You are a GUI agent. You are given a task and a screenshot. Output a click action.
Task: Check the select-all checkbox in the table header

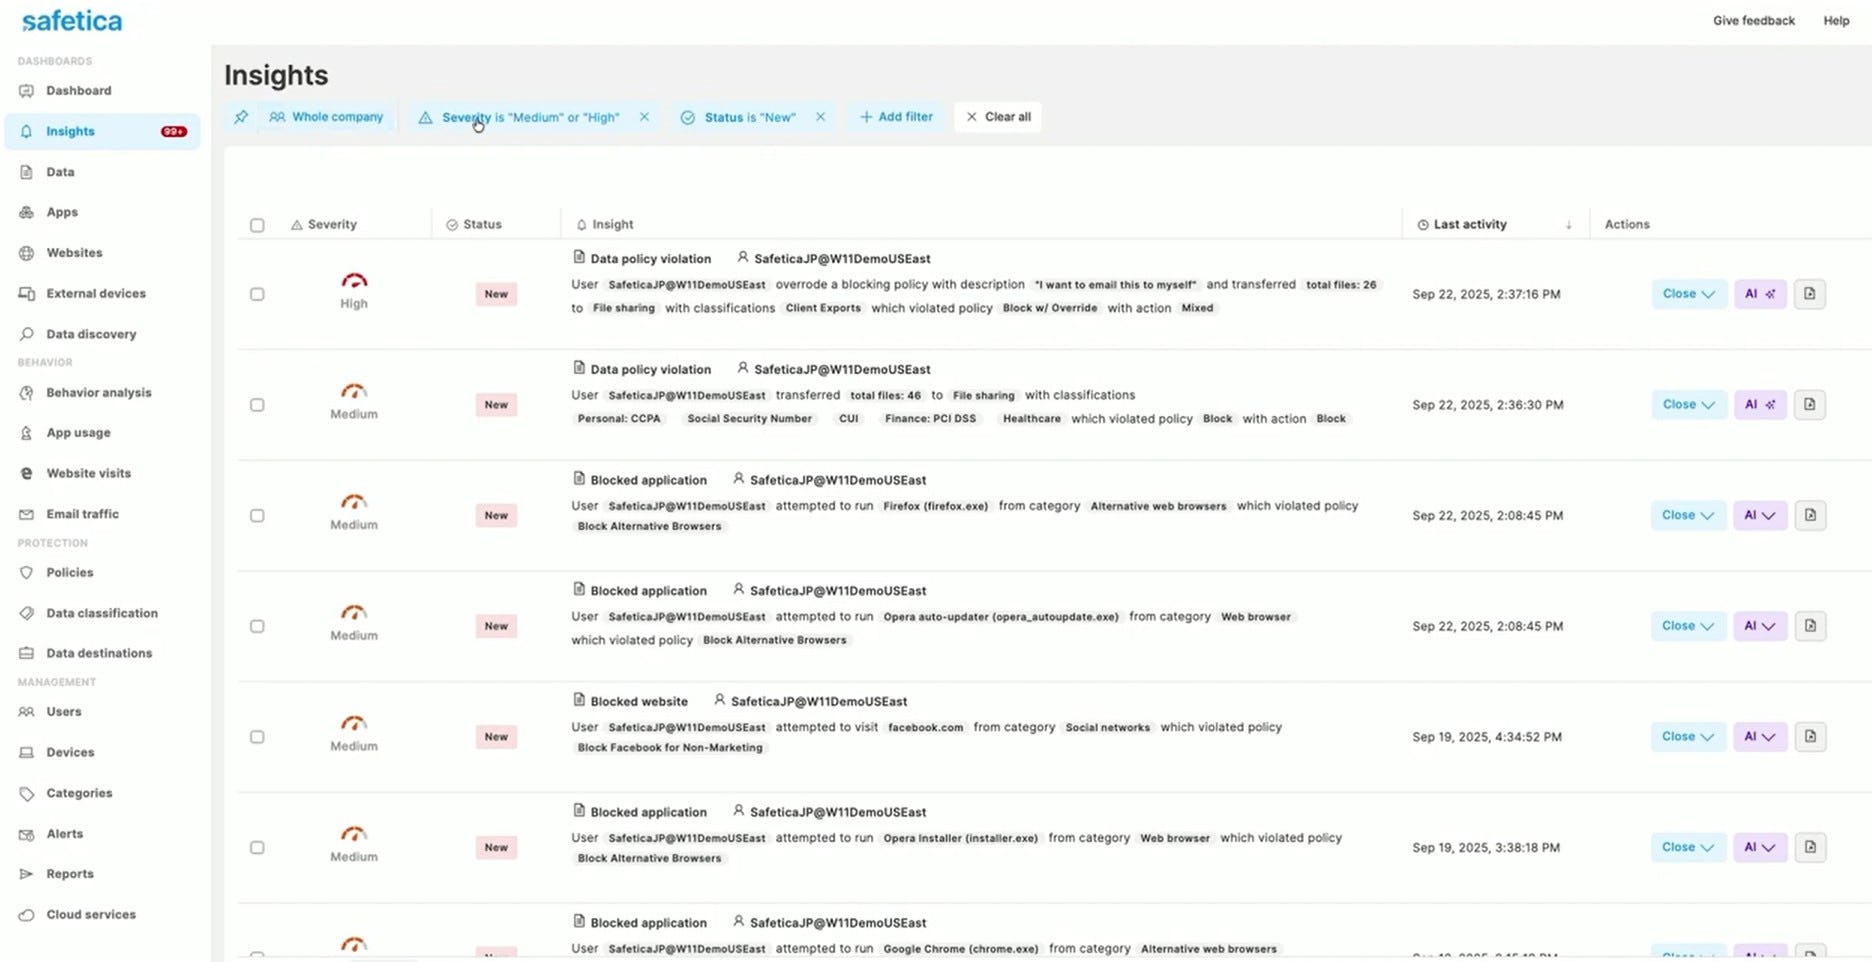(257, 224)
